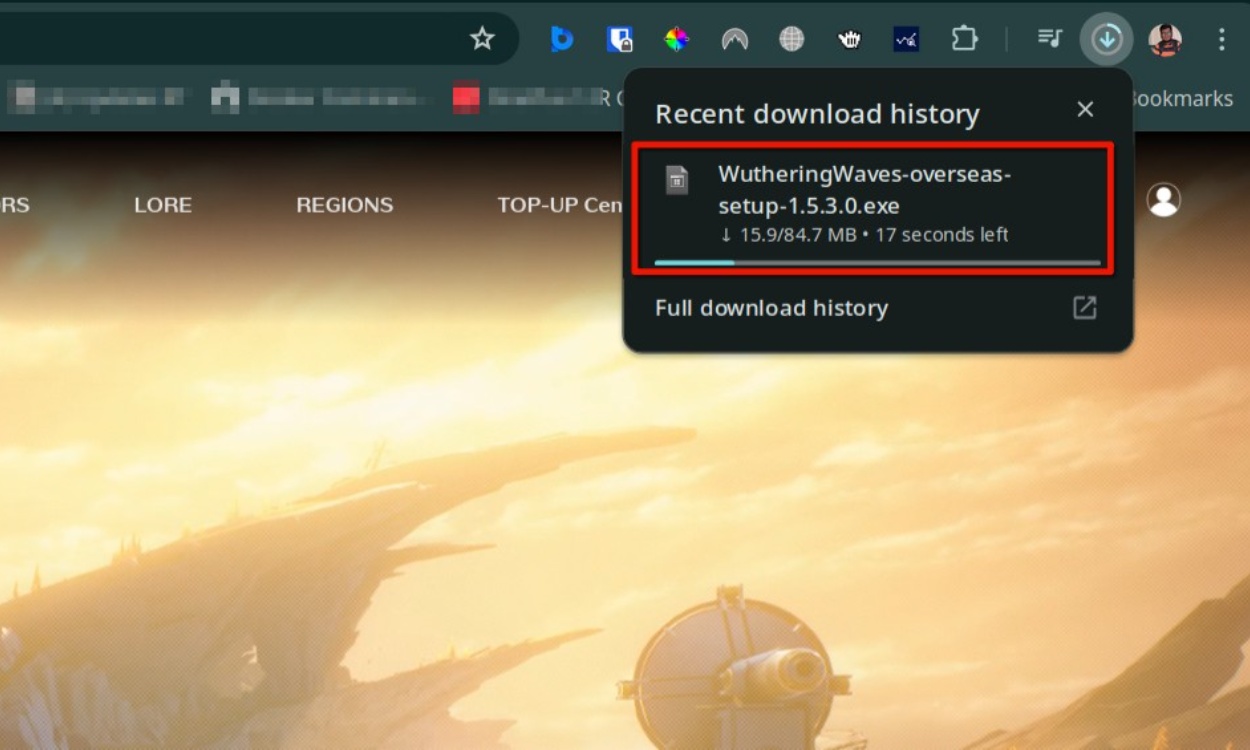Open the media controls music icon
Screen dimensions: 1250x750
click(1049, 39)
